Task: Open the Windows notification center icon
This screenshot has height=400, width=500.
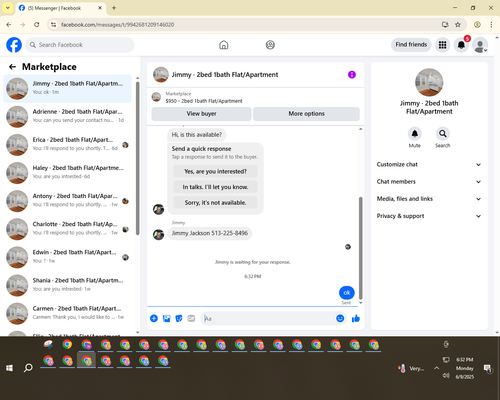Action: point(488,368)
